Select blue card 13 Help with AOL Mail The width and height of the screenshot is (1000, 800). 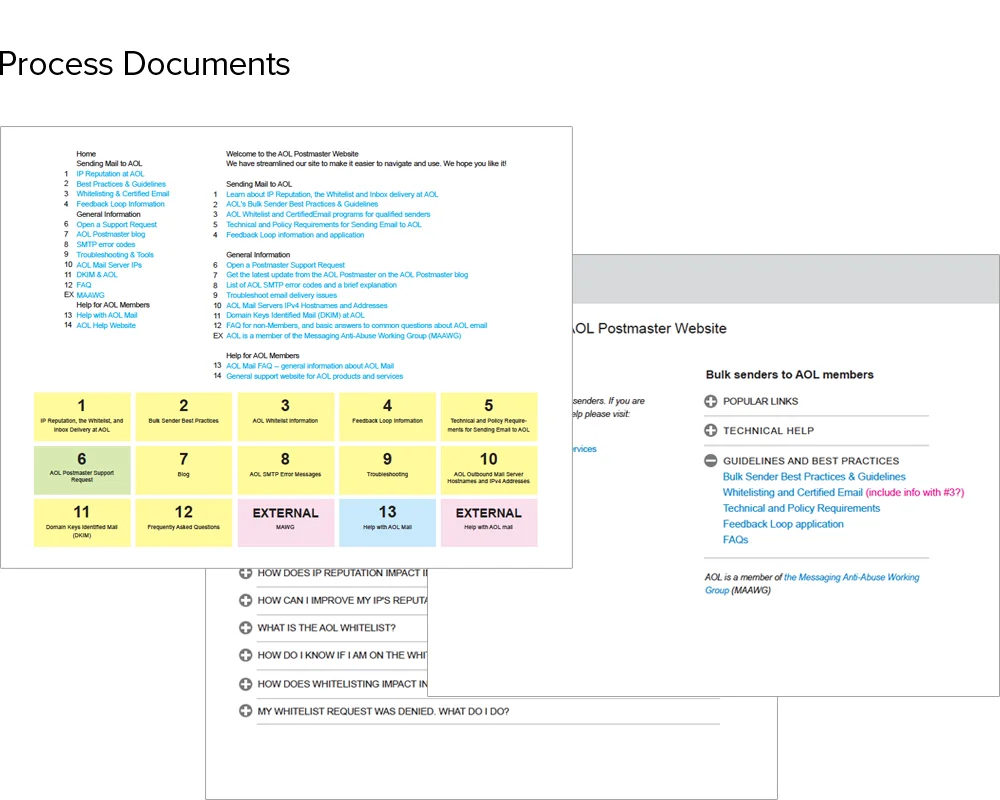pyautogui.click(x=387, y=523)
